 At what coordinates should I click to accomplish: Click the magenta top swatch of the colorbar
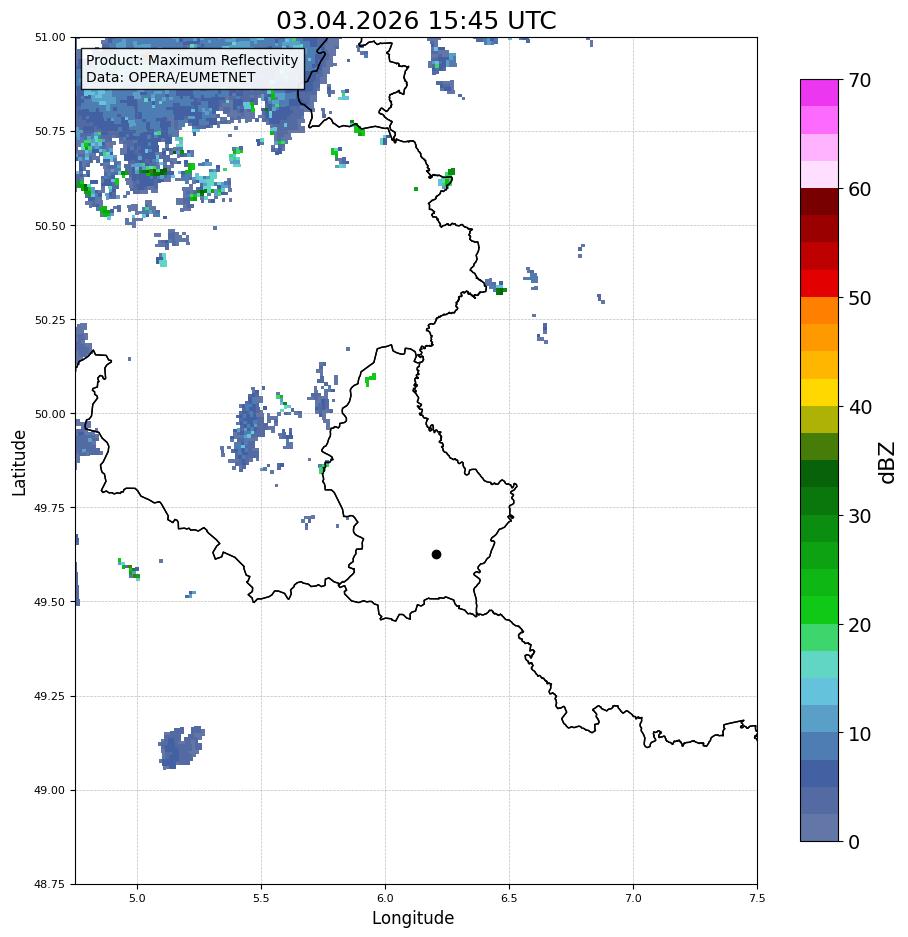click(x=820, y=93)
